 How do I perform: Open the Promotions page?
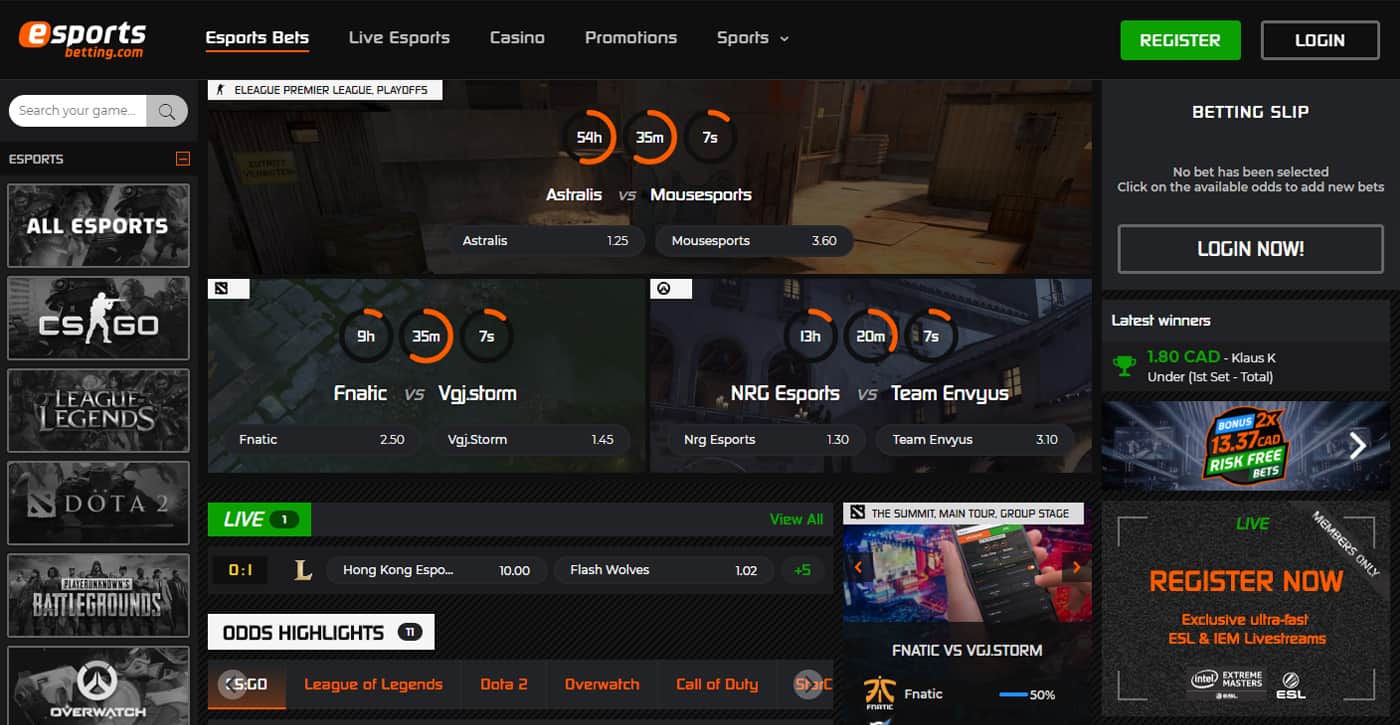(631, 38)
